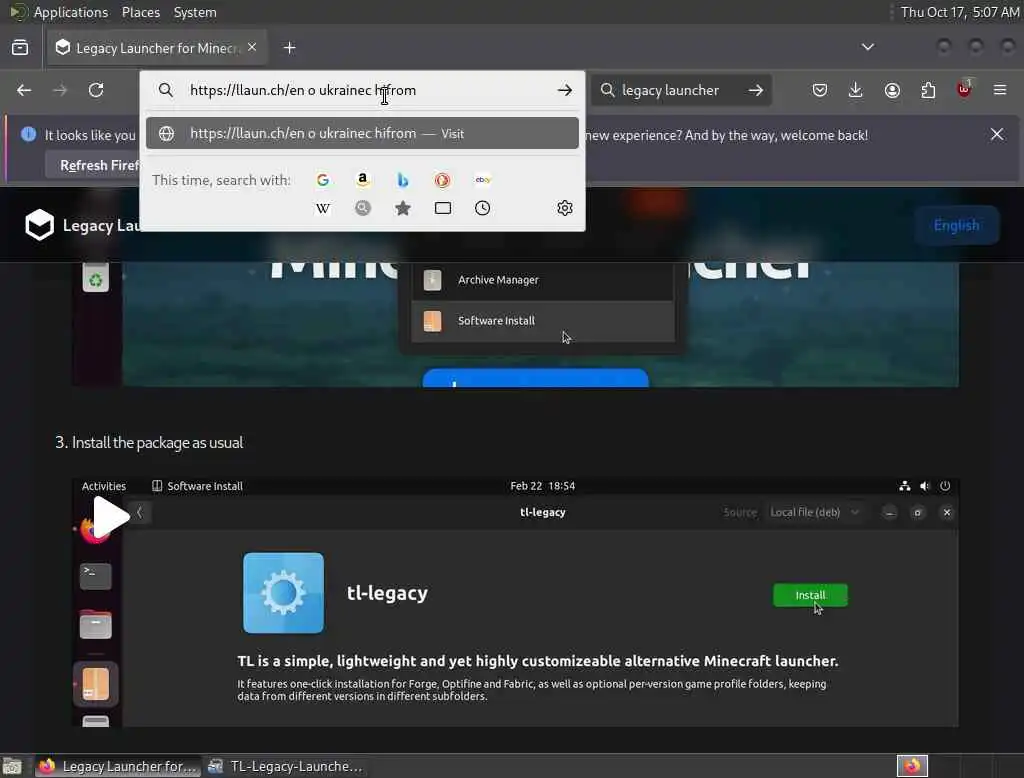Image resolution: width=1024 pixels, height=778 pixels.
Task: Click the Firefox forward arrow
Action: tap(60, 90)
